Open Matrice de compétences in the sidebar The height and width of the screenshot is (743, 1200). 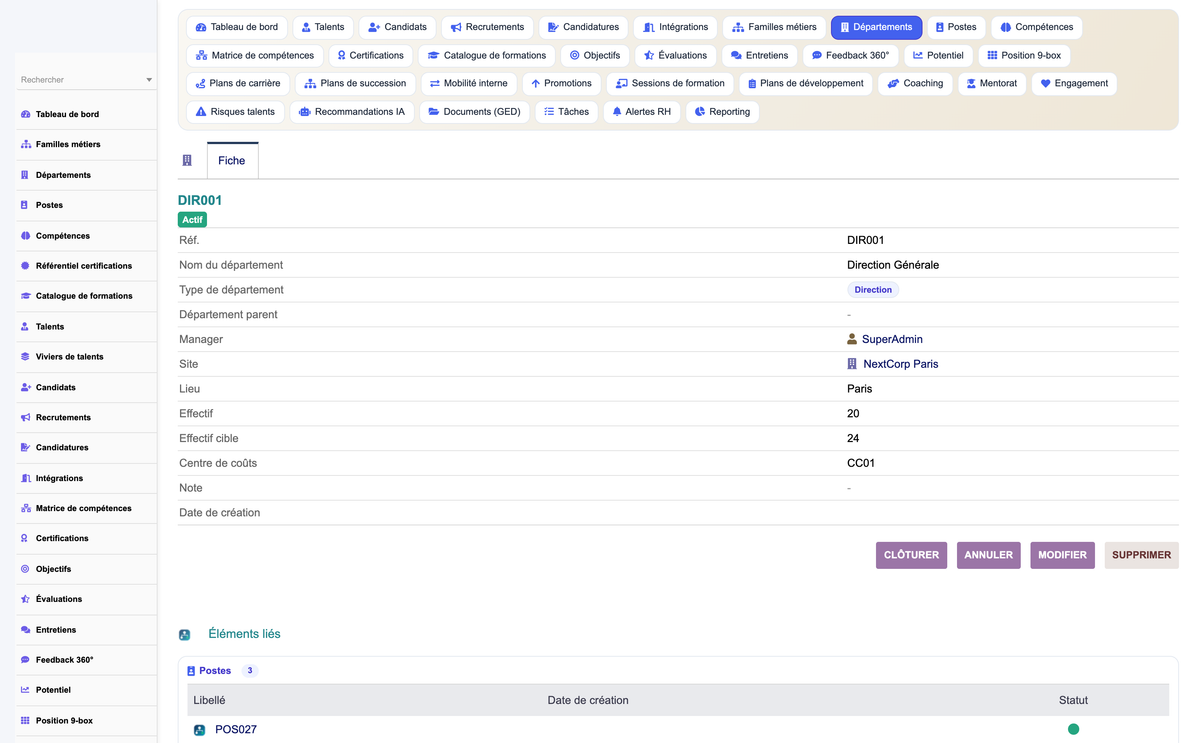click(84, 508)
